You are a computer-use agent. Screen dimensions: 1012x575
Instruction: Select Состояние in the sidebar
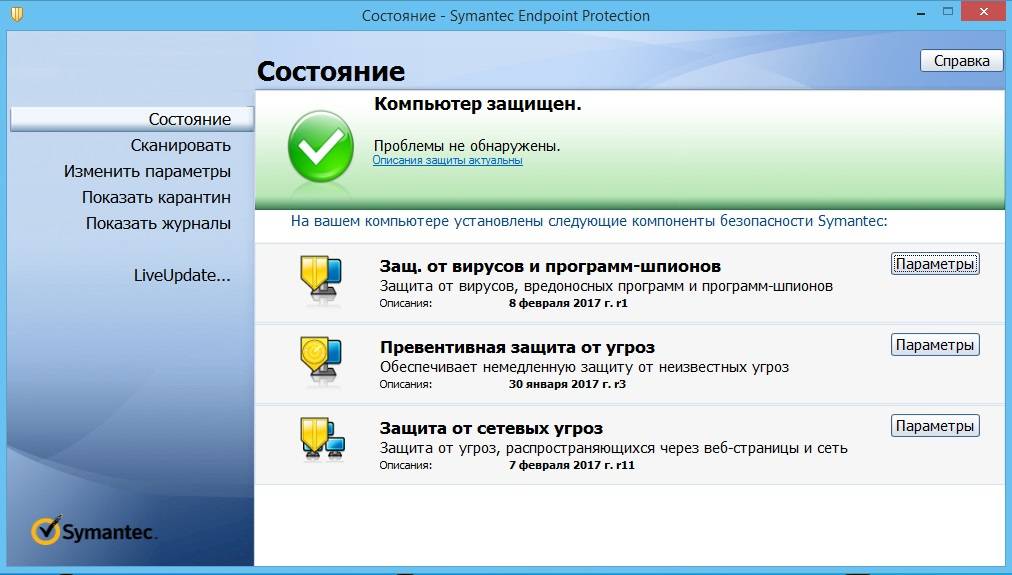click(132, 119)
